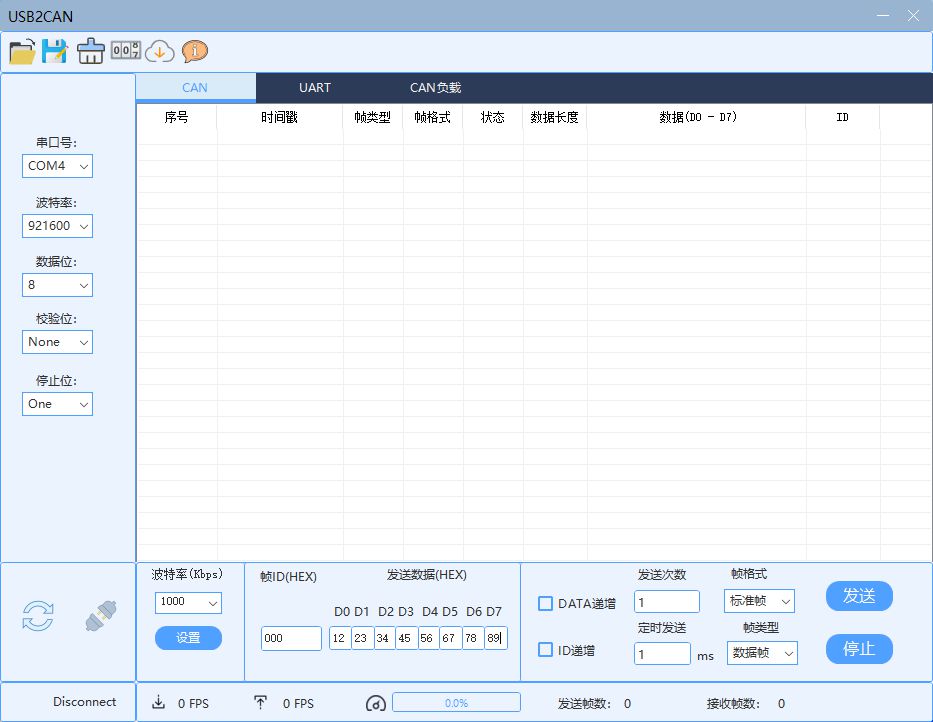Click the 0.0% load progress bar
933x722 pixels.
pyautogui.click(x=456, y=703)
